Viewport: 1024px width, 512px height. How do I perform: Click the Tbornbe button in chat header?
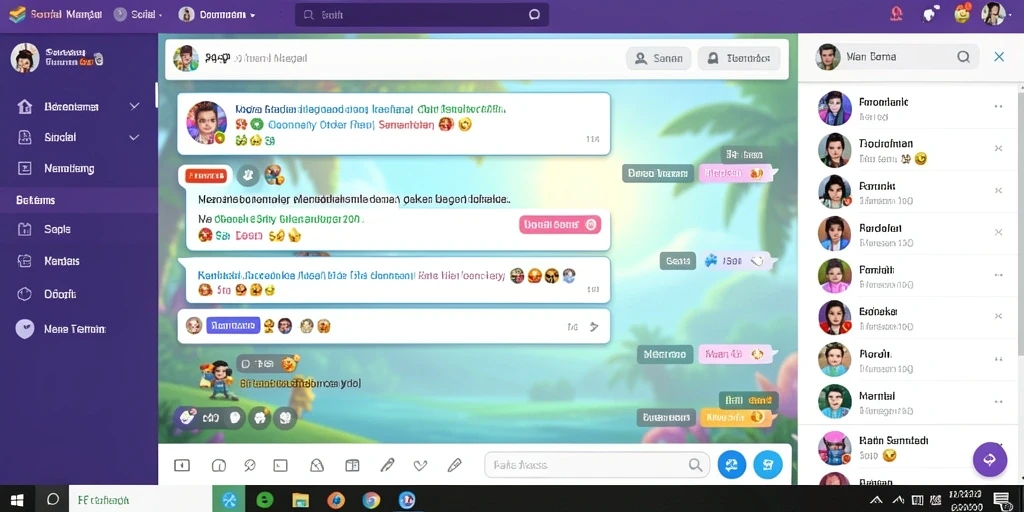(739, 58)
